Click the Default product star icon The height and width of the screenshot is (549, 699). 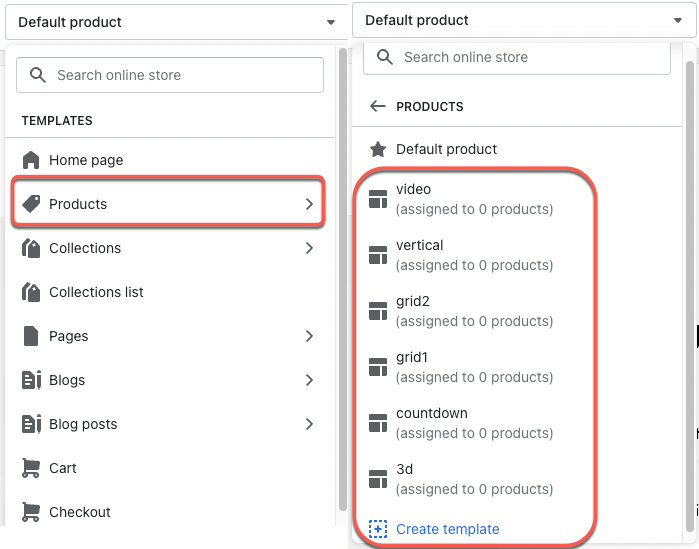pos(378,149)
